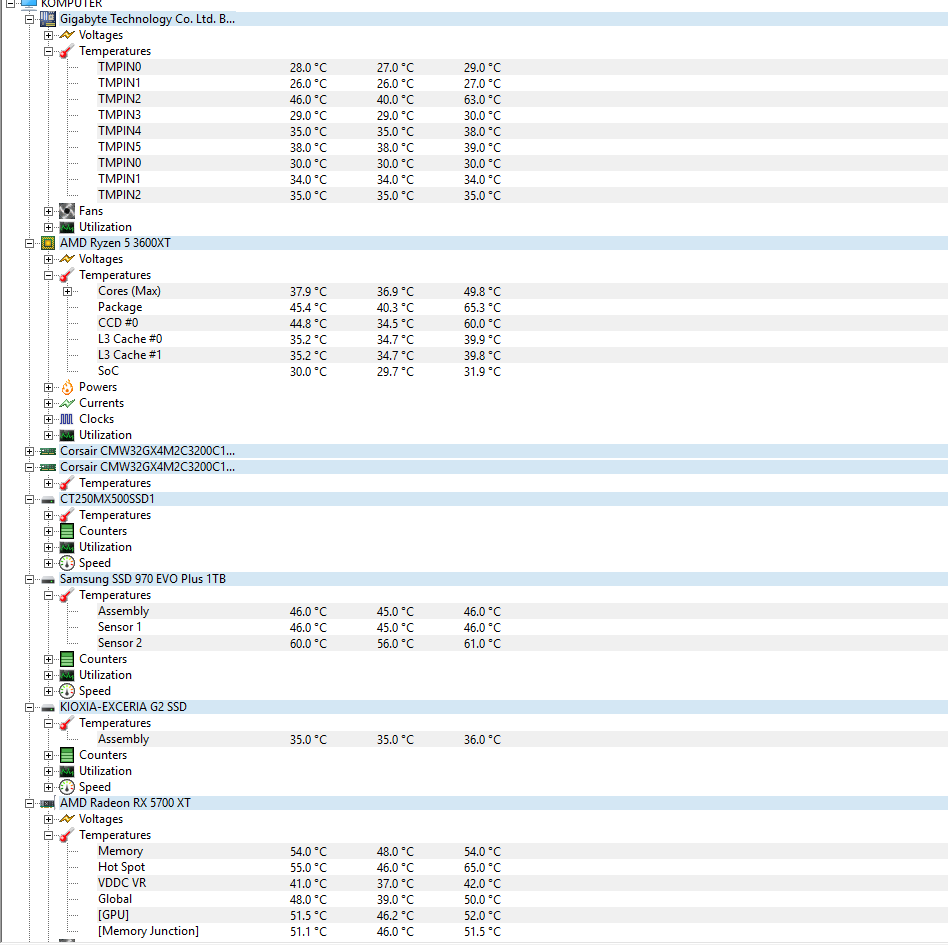948x945 pixels.
Task: Click the Fans icon under Gigabyte board
Action: tap(67, 211)
